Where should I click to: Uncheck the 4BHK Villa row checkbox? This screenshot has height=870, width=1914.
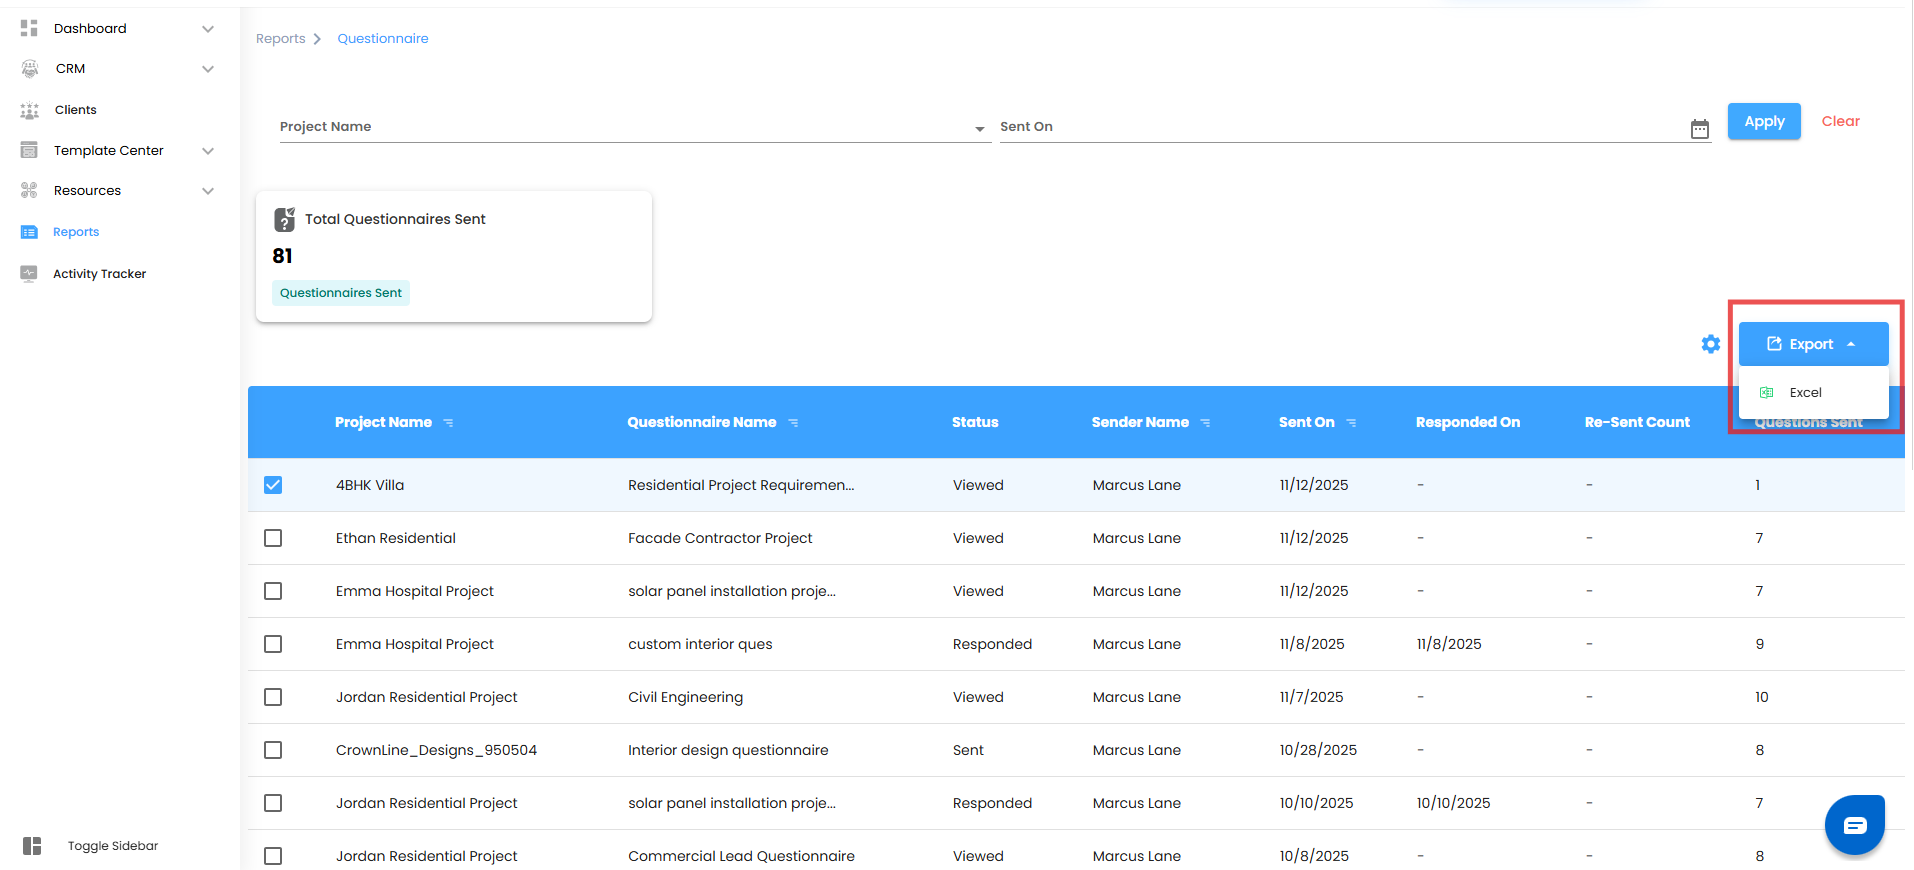[x=273, y=485]
